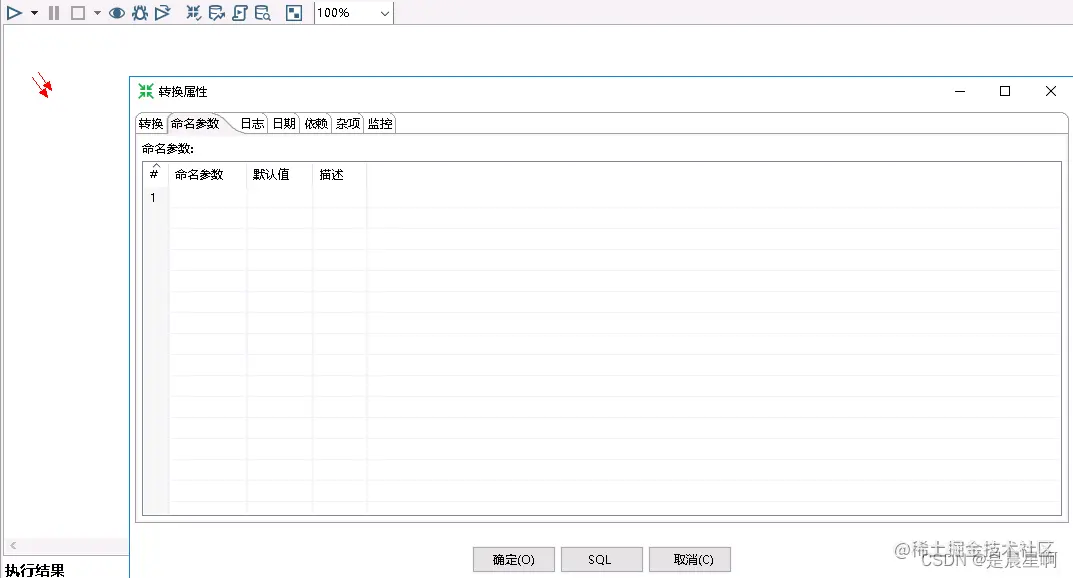Switch to the 转换 tab
This screenshot has height=578, width=1073.
click(151, 124)
